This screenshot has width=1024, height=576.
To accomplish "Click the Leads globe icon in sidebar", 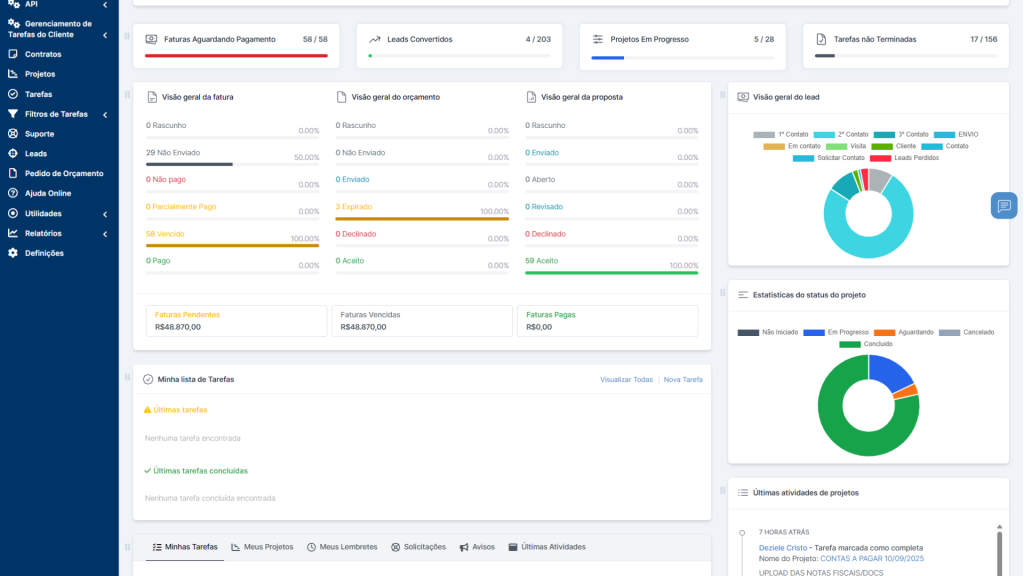I will pos(13,154).
